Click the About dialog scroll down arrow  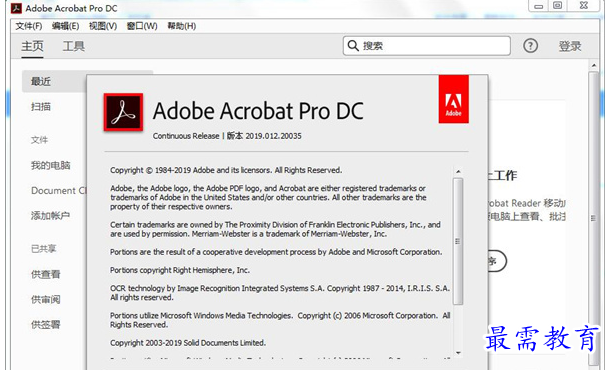point(458,353)
